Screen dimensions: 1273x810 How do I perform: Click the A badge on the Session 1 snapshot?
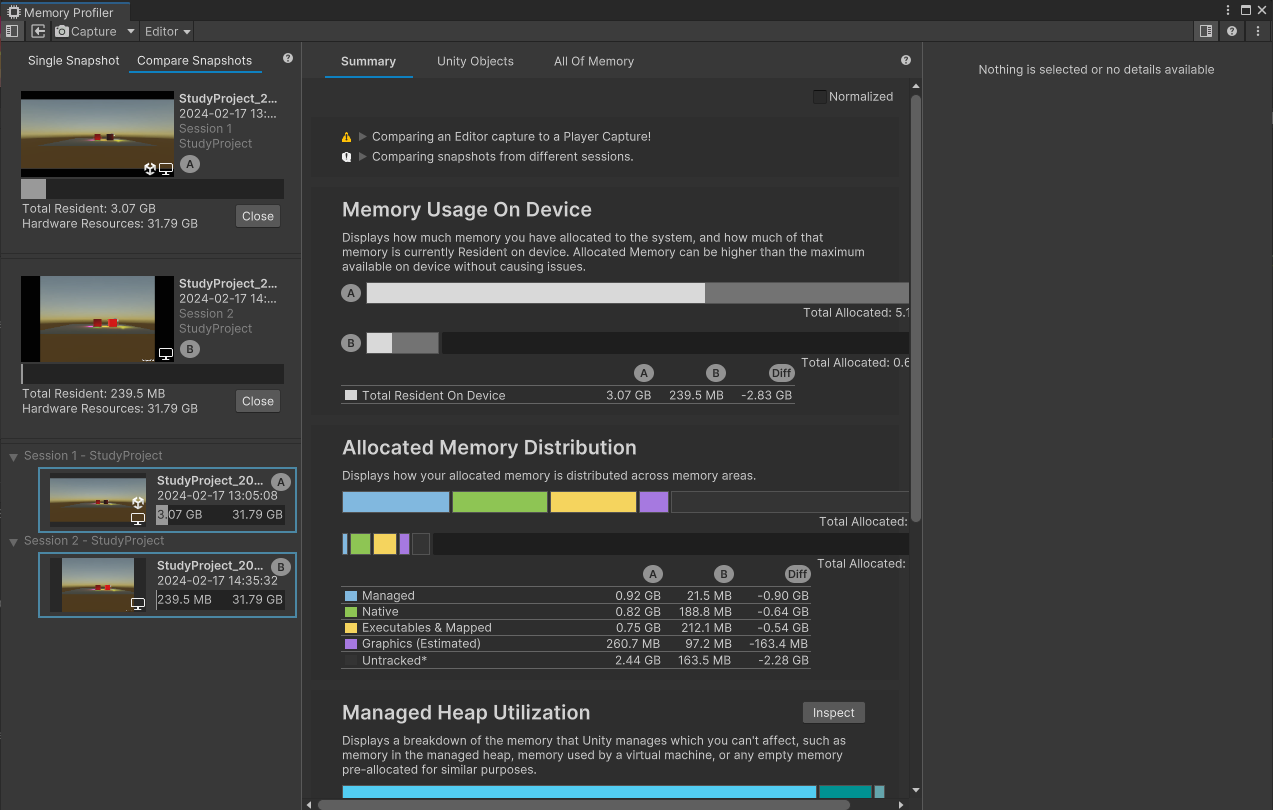(x=281, y=482)
